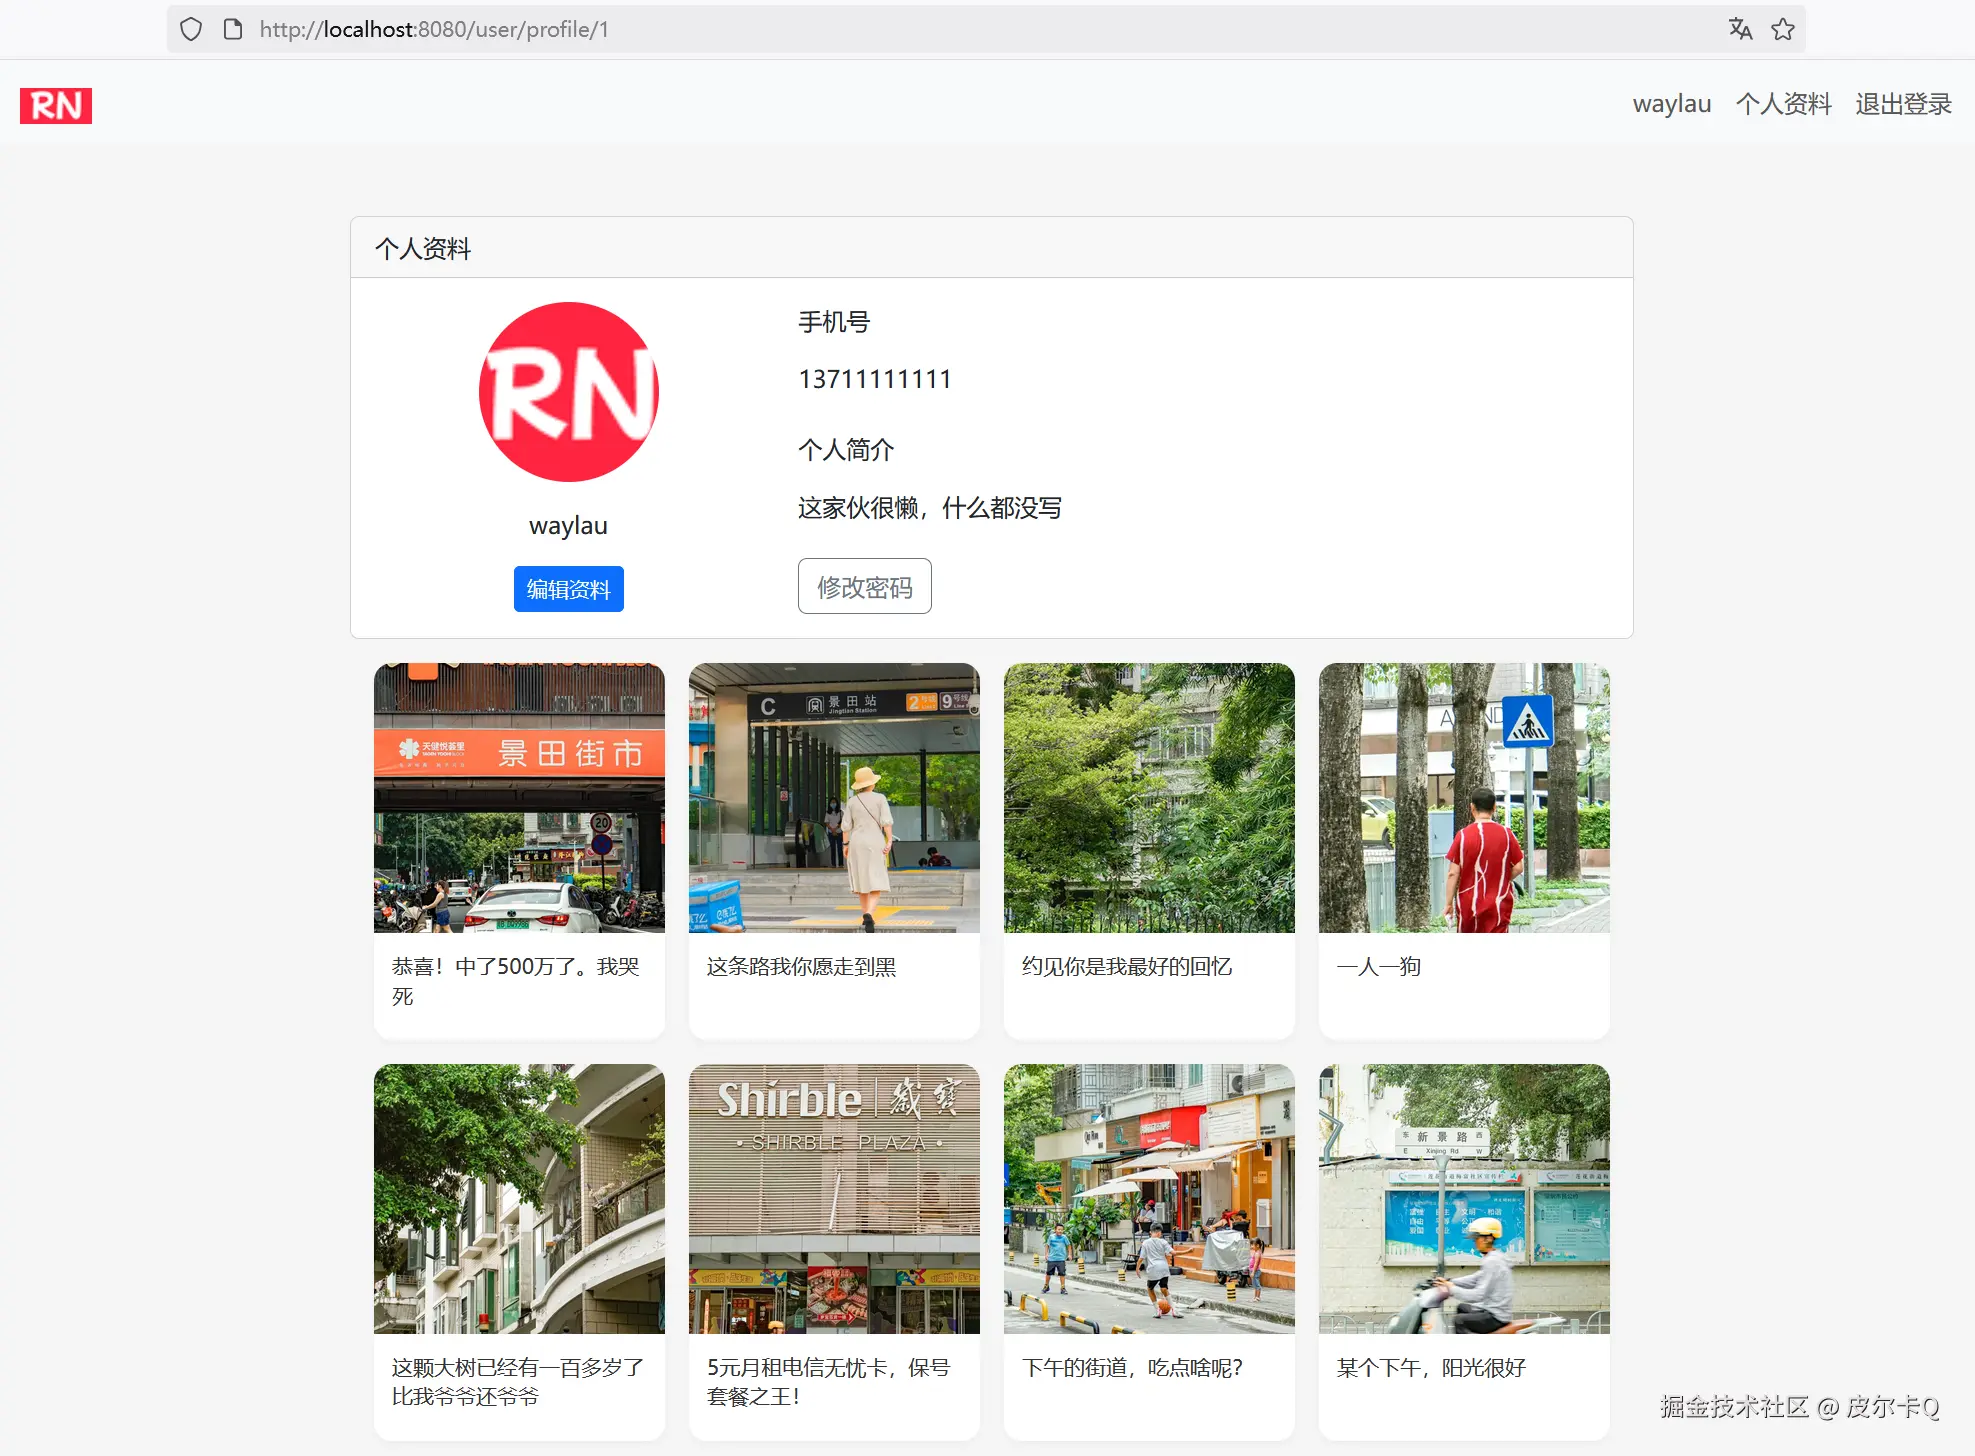The width and height of the screenshot is (1975, 1456).
Task: Click the 编辑资料 button
Action: (x=568, y=589)
